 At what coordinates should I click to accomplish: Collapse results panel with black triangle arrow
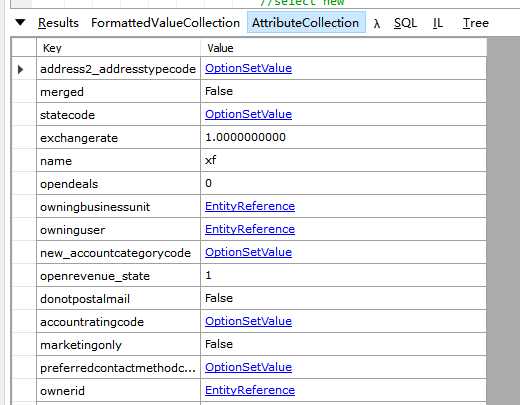coord(20,22)
